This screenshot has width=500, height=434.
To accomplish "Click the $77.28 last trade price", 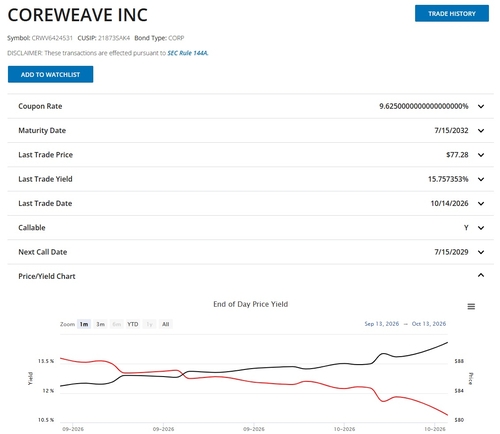I will pyautogui.click(x=457, y=155).
